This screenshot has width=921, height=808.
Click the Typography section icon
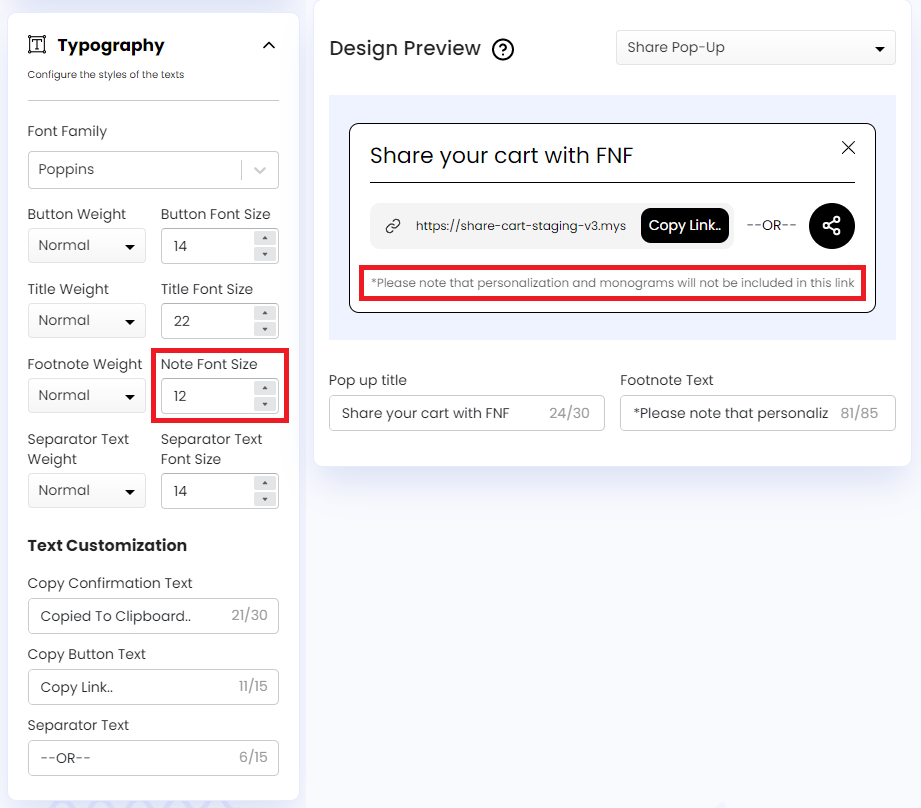click(37, 45)
